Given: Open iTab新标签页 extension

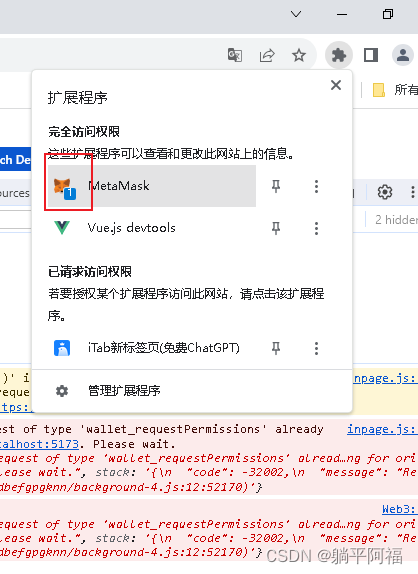Looking at the screenshot, I should (152, 348).
